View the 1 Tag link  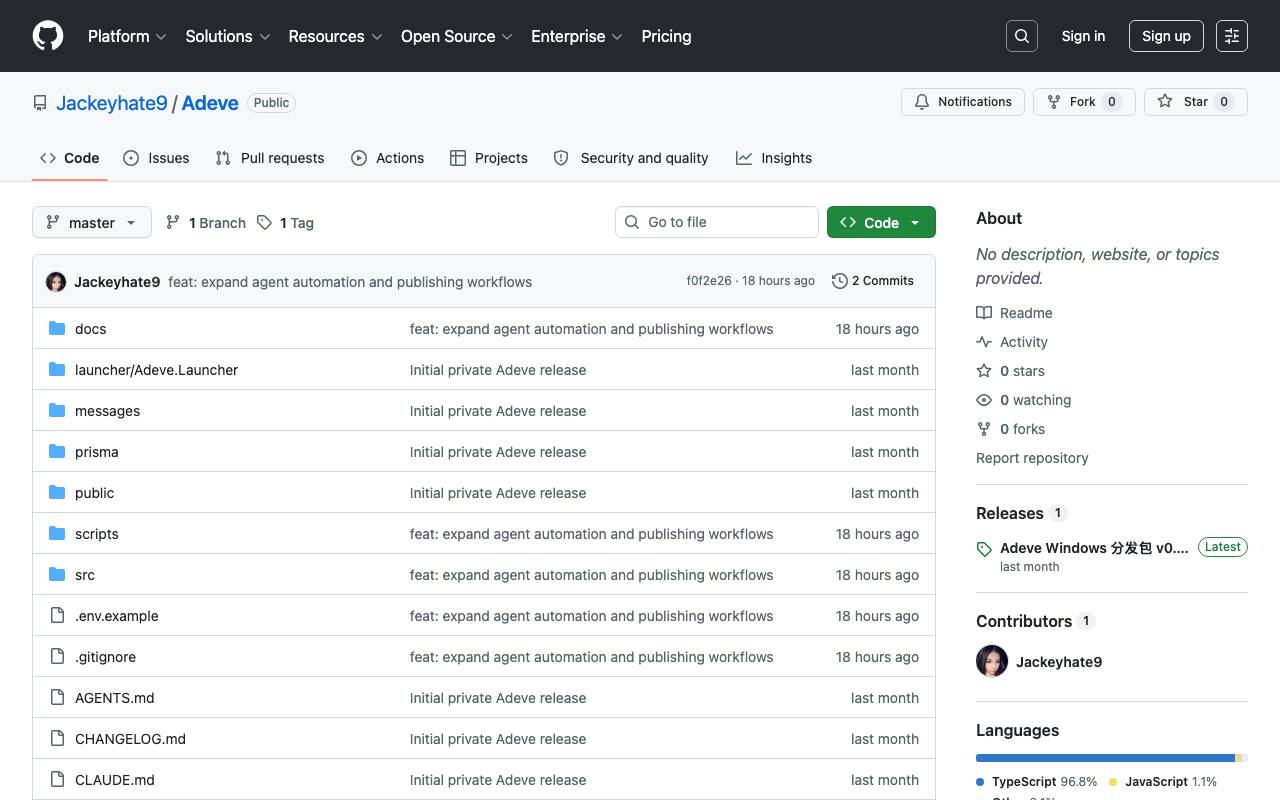click(x=286, y=223)
